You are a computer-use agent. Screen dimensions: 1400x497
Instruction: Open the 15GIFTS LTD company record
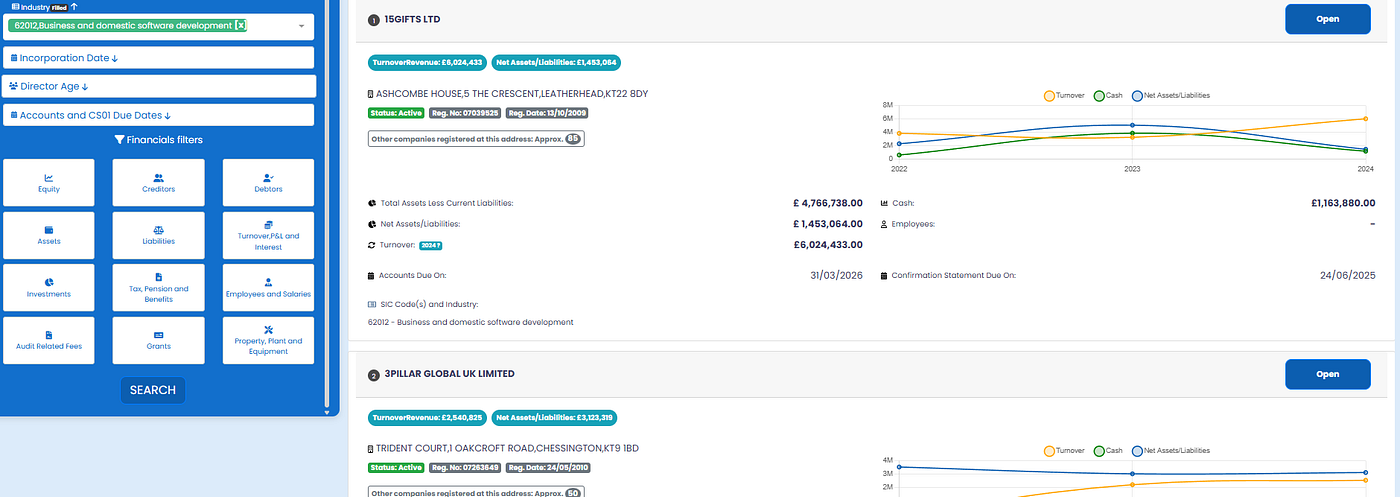coord(1327,19)
